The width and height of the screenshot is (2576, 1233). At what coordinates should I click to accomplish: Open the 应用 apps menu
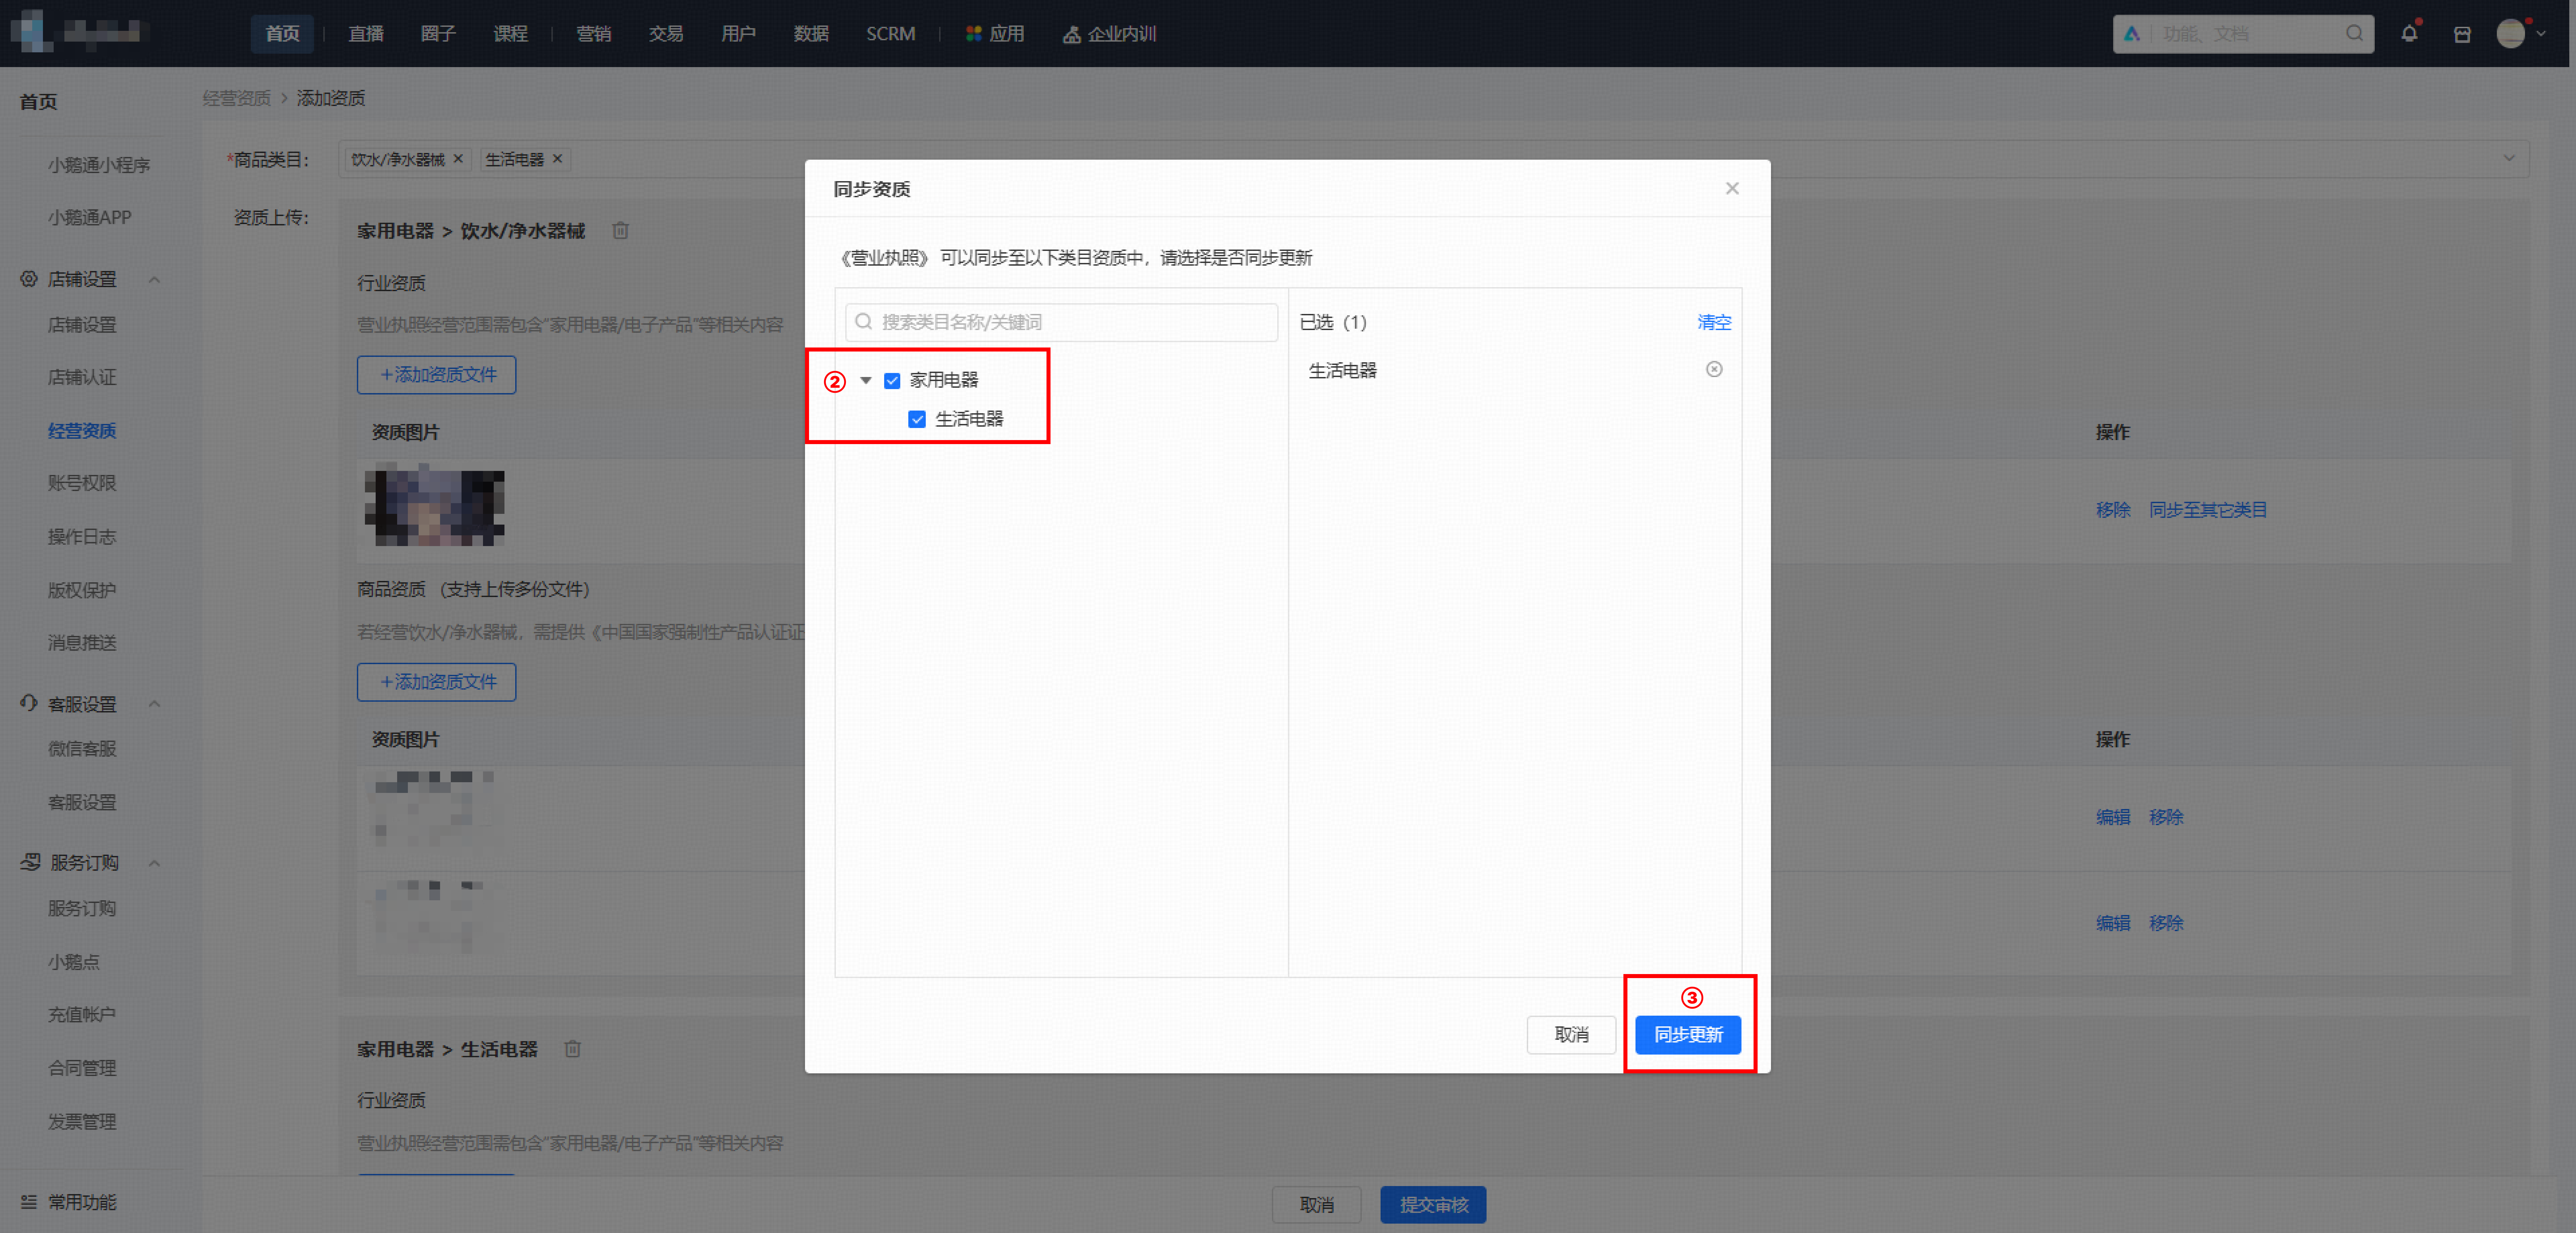point(995,34)
